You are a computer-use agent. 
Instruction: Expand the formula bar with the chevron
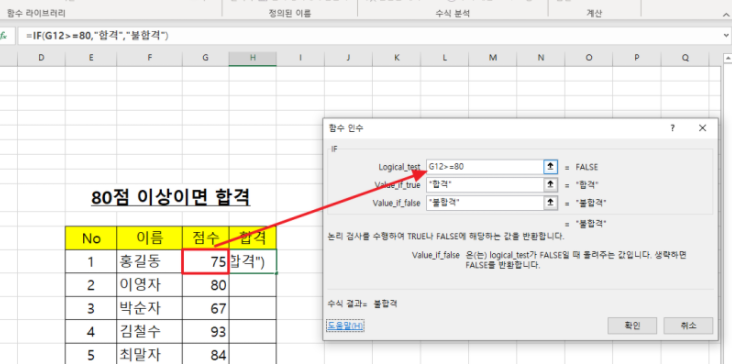tap(726, 35)
